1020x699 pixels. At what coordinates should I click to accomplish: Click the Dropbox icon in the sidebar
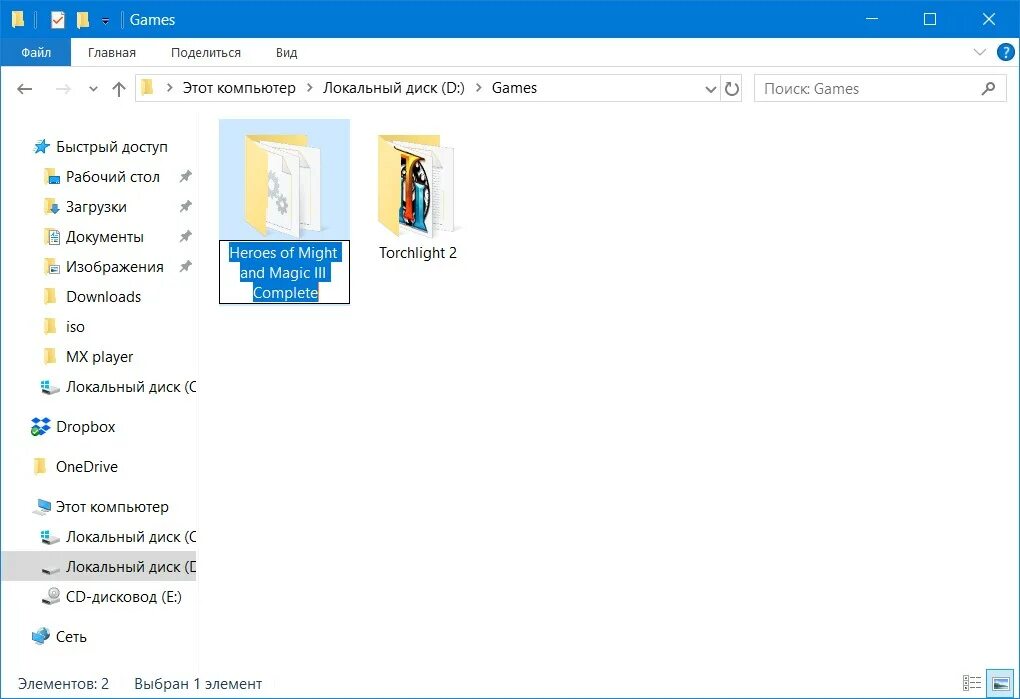[40, 427]
